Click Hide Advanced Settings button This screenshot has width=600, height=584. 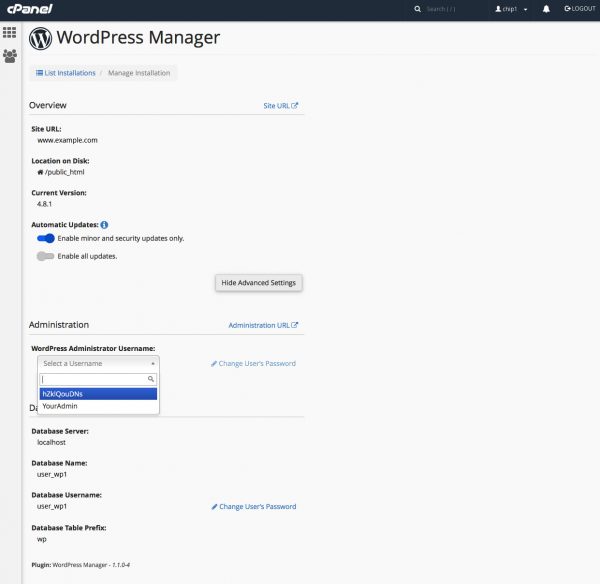pos(259,283)
